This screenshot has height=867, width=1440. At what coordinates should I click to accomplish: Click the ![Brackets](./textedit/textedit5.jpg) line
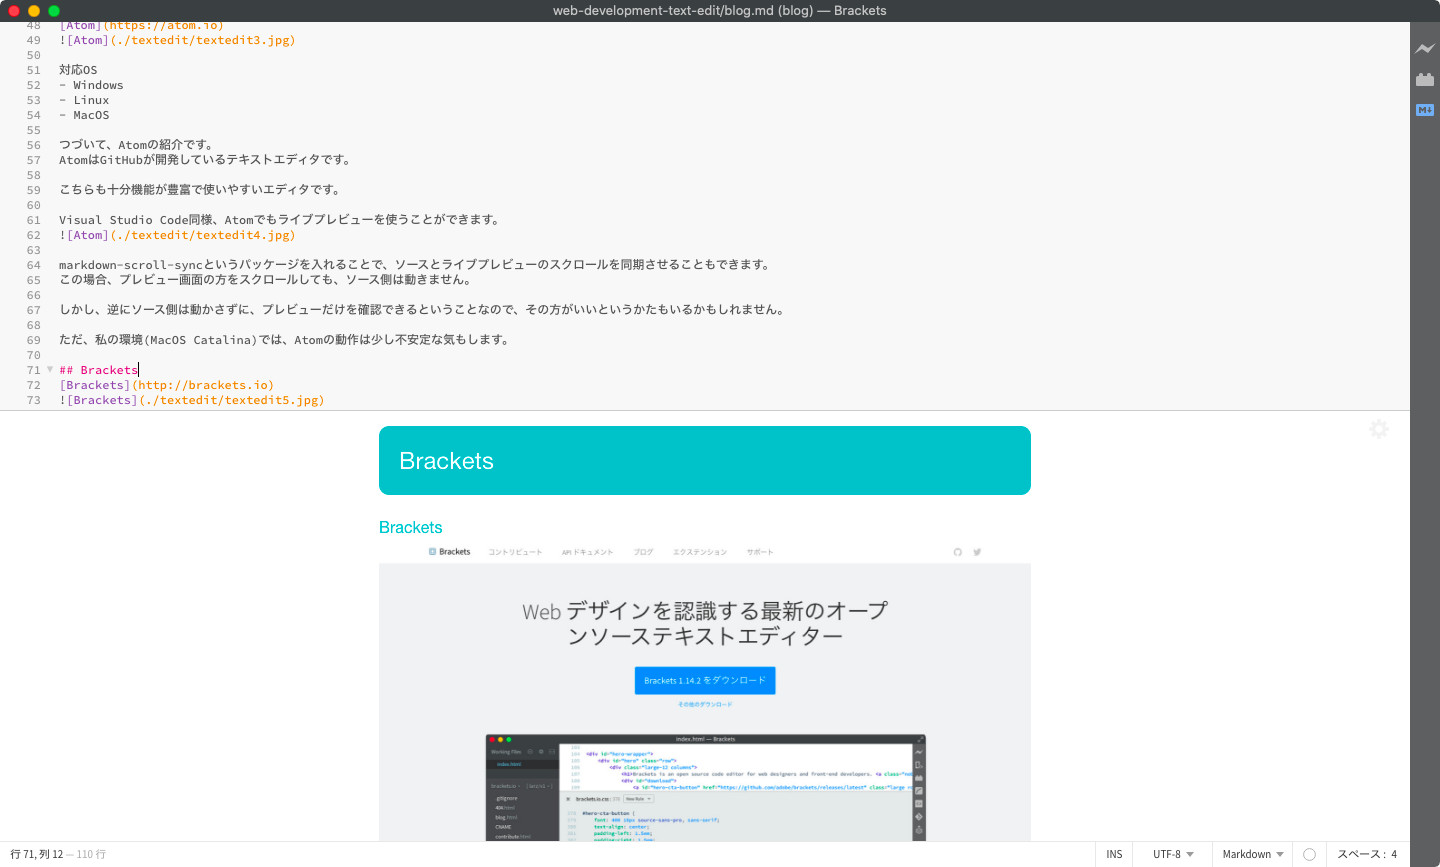click(x=191, y=400)
